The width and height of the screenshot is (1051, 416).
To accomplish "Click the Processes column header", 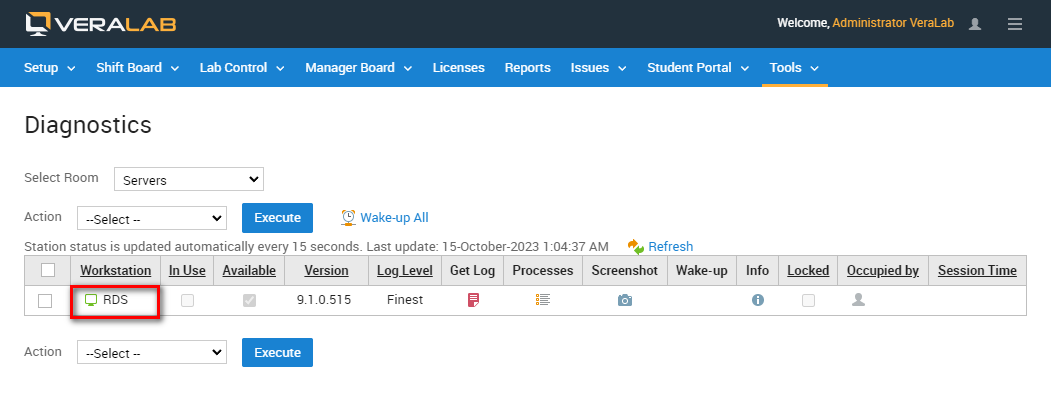I will (543, 271).
